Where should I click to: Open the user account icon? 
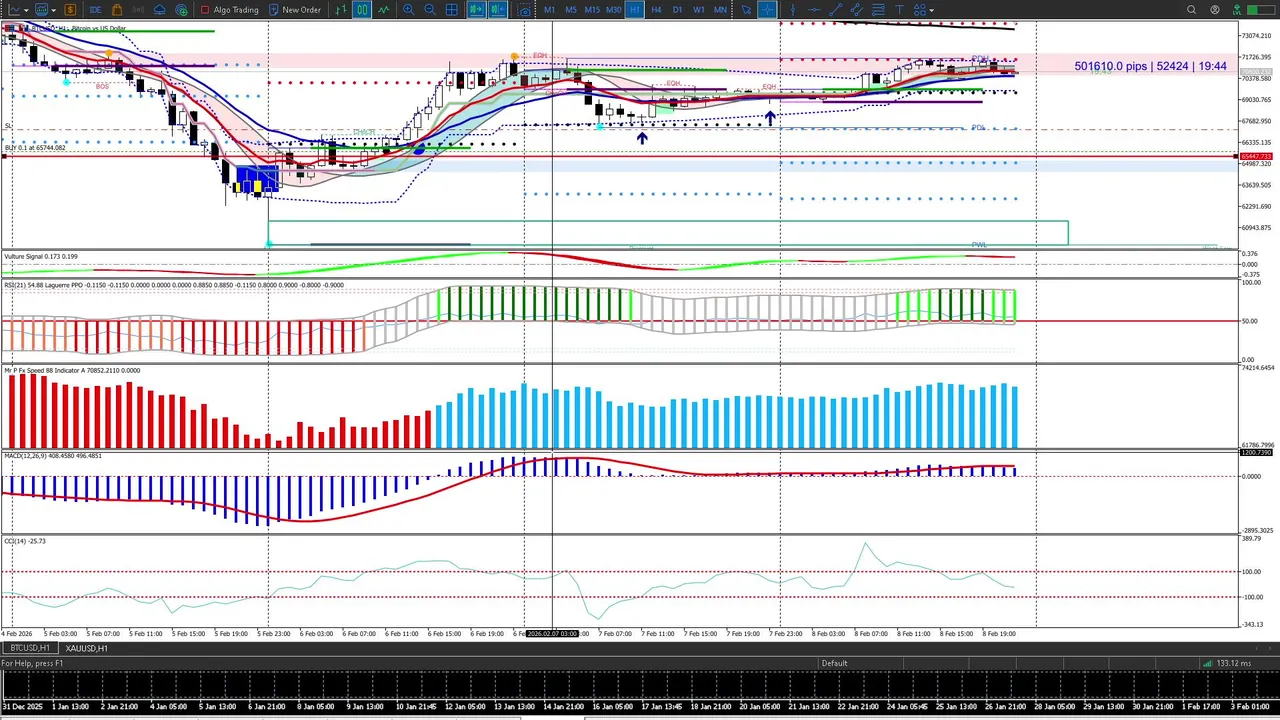[1215, 10]
